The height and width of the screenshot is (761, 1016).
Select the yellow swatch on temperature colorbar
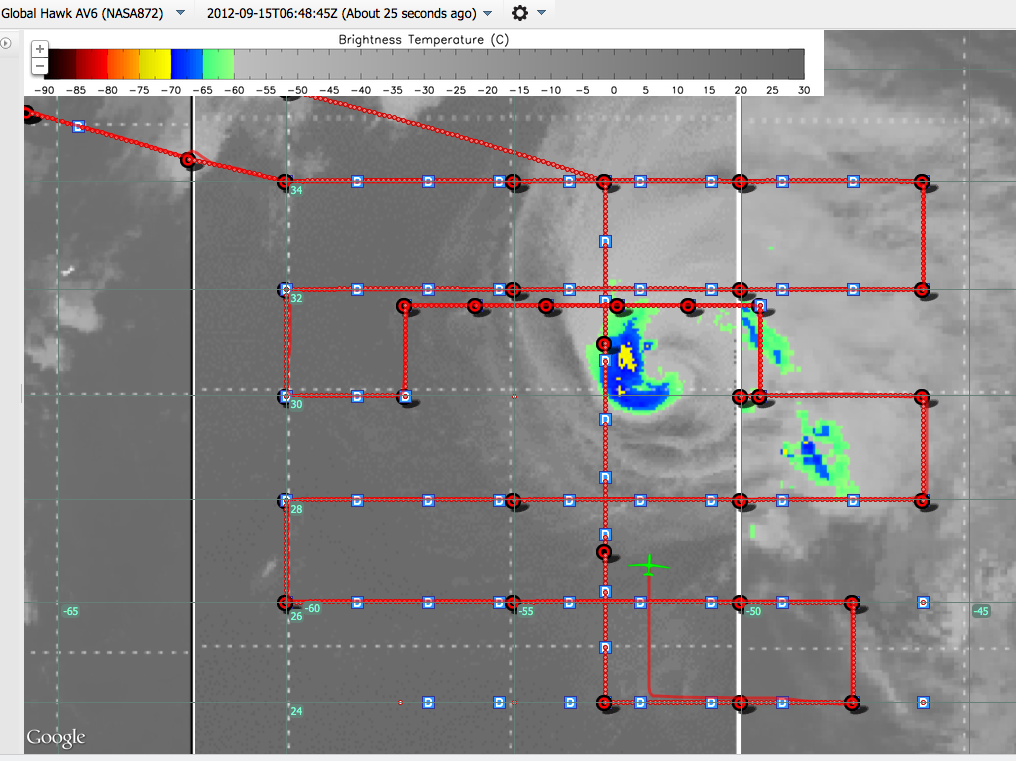coord(155,64)
